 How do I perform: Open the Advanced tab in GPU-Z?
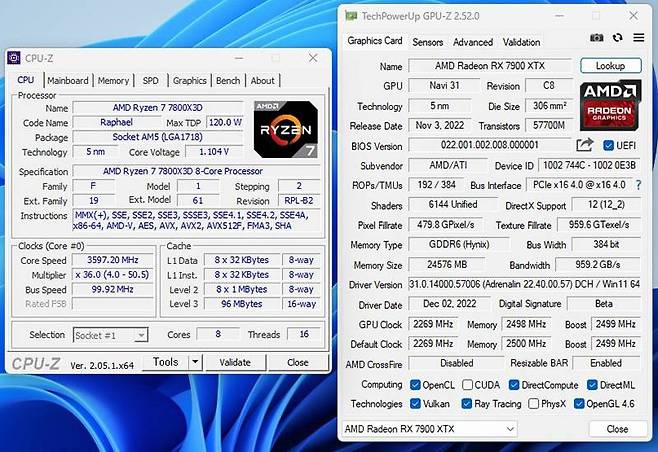click(473, 42)
